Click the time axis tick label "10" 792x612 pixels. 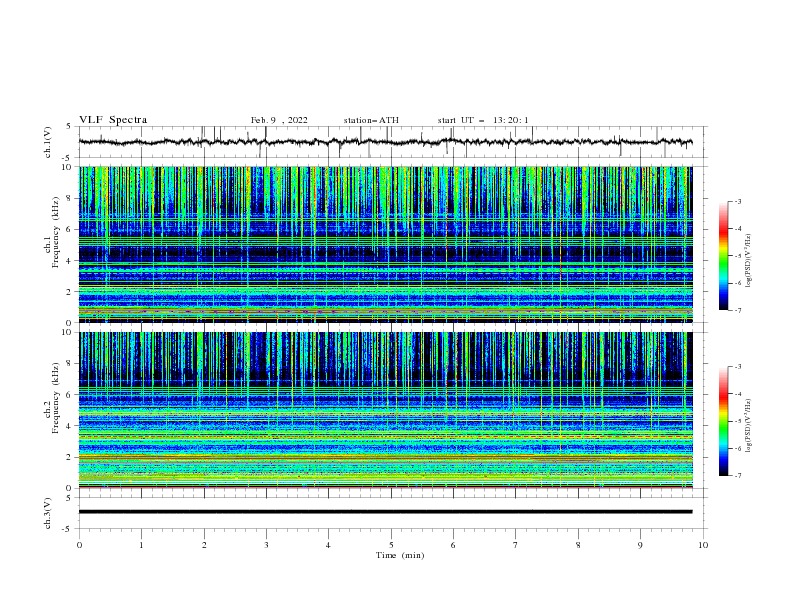[x=703, y=545]
